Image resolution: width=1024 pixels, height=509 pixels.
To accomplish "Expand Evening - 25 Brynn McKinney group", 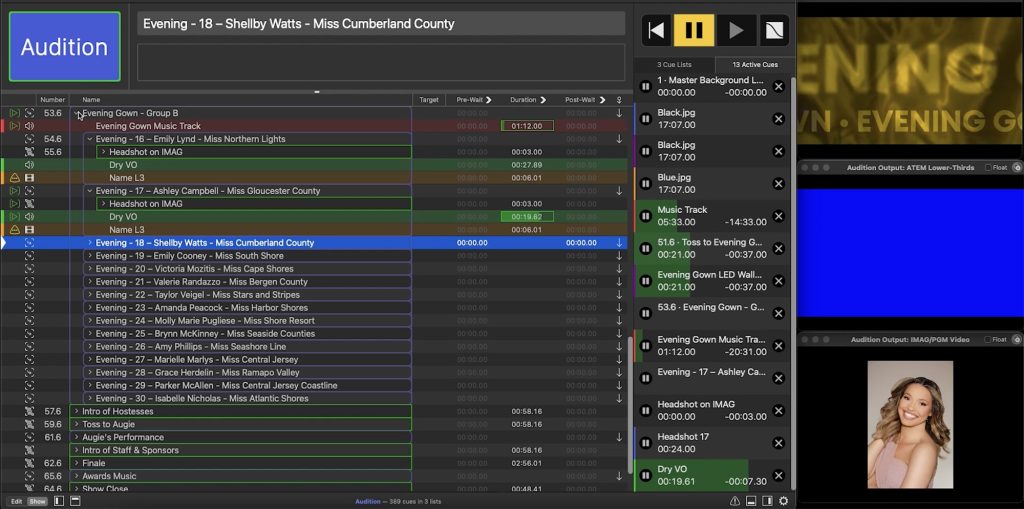I will point(90,333).
